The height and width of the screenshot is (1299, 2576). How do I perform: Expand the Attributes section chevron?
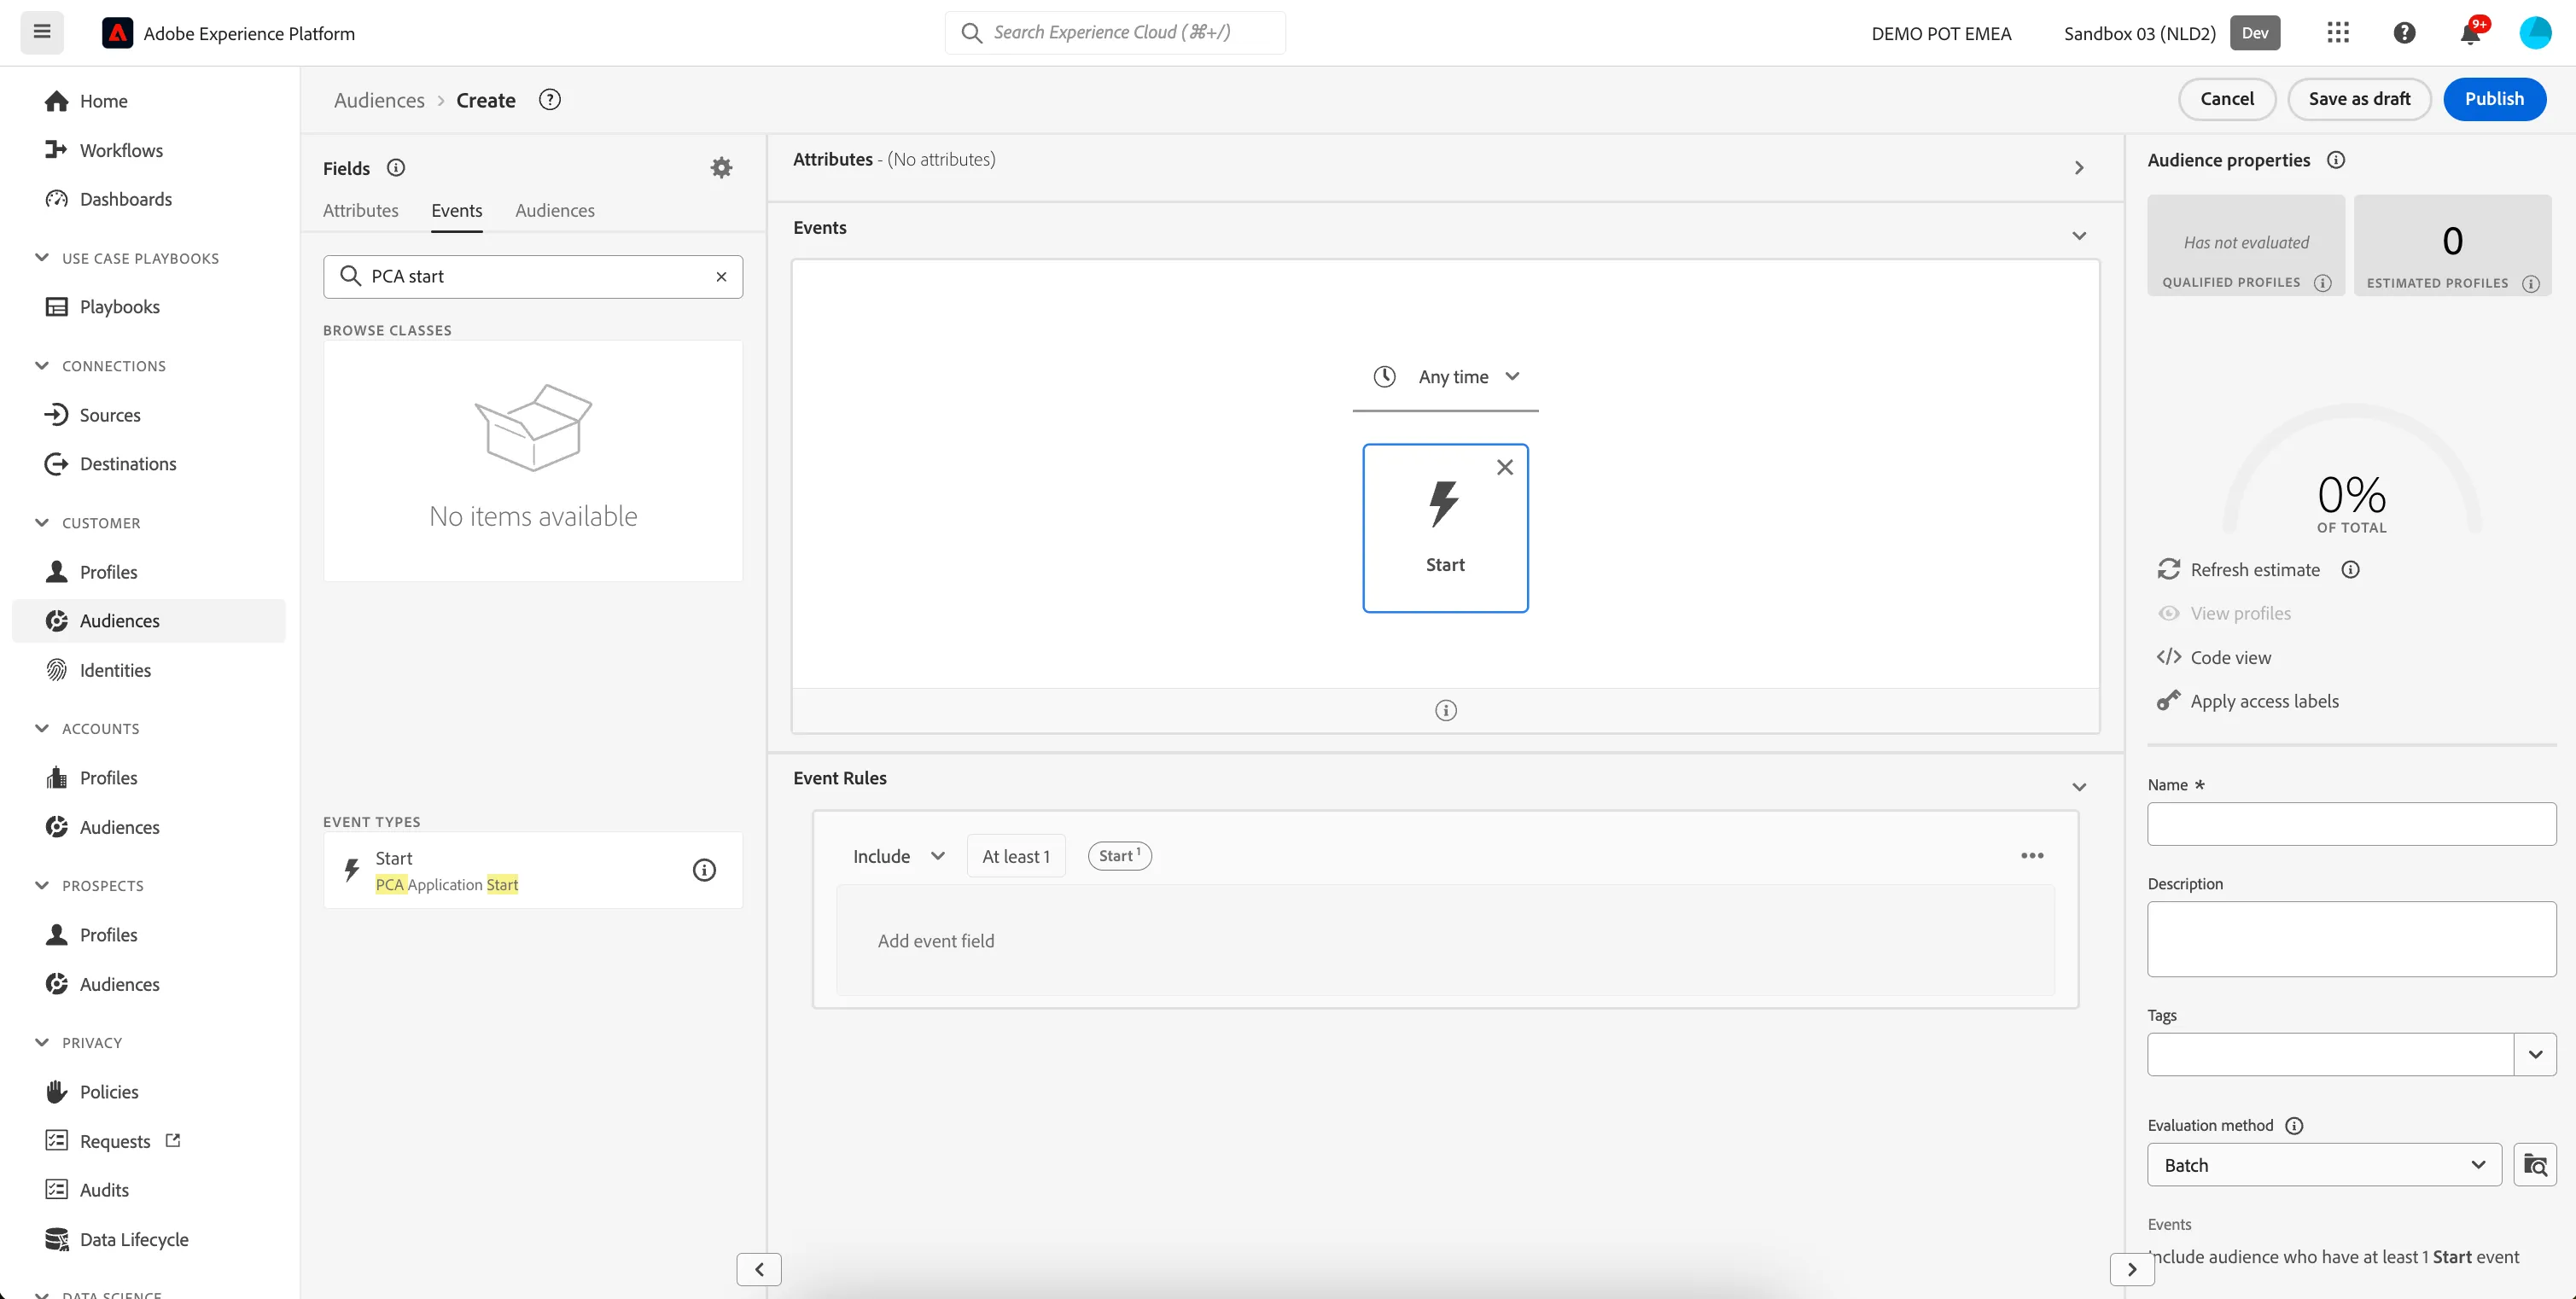pos(2079,168)
